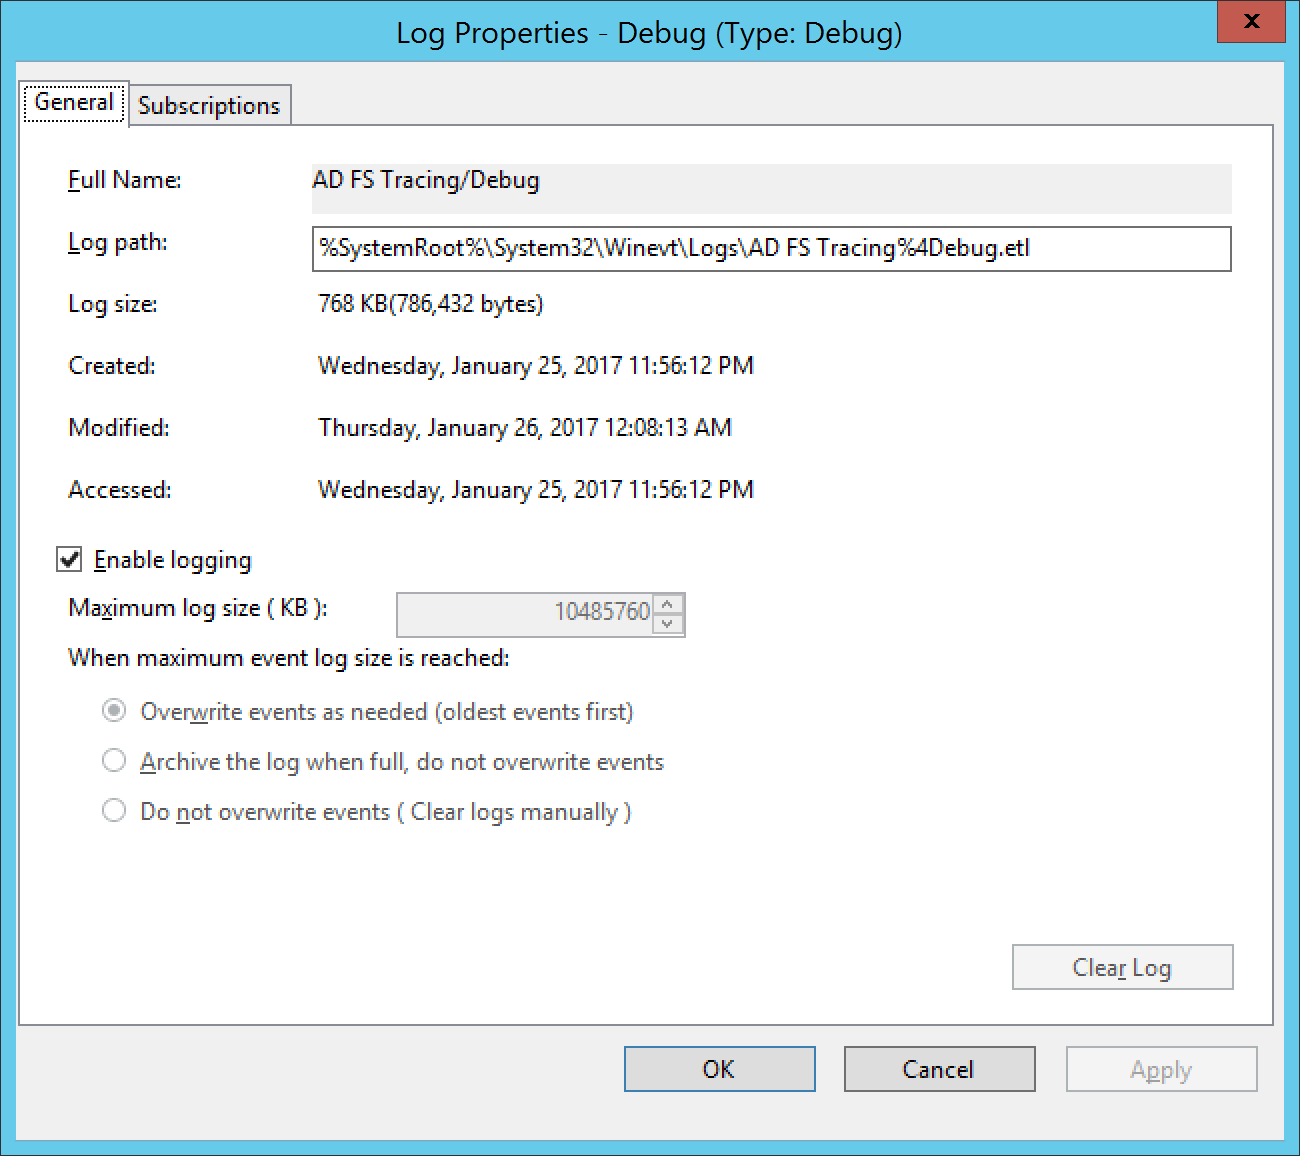Click the Apply button
This screenshot has height=1156, width=1300.
(1161, 1069)
